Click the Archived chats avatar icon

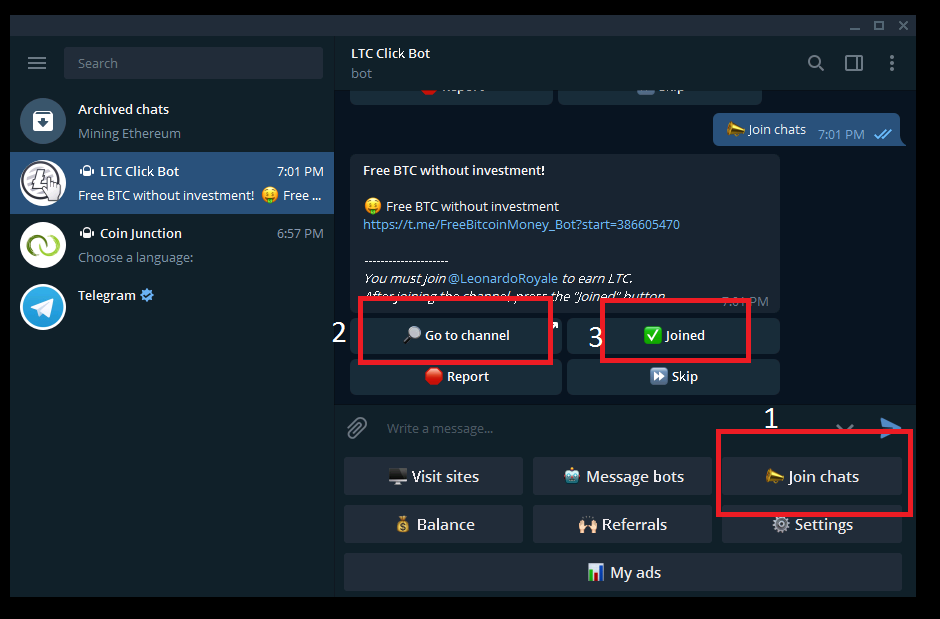[43, 121]
